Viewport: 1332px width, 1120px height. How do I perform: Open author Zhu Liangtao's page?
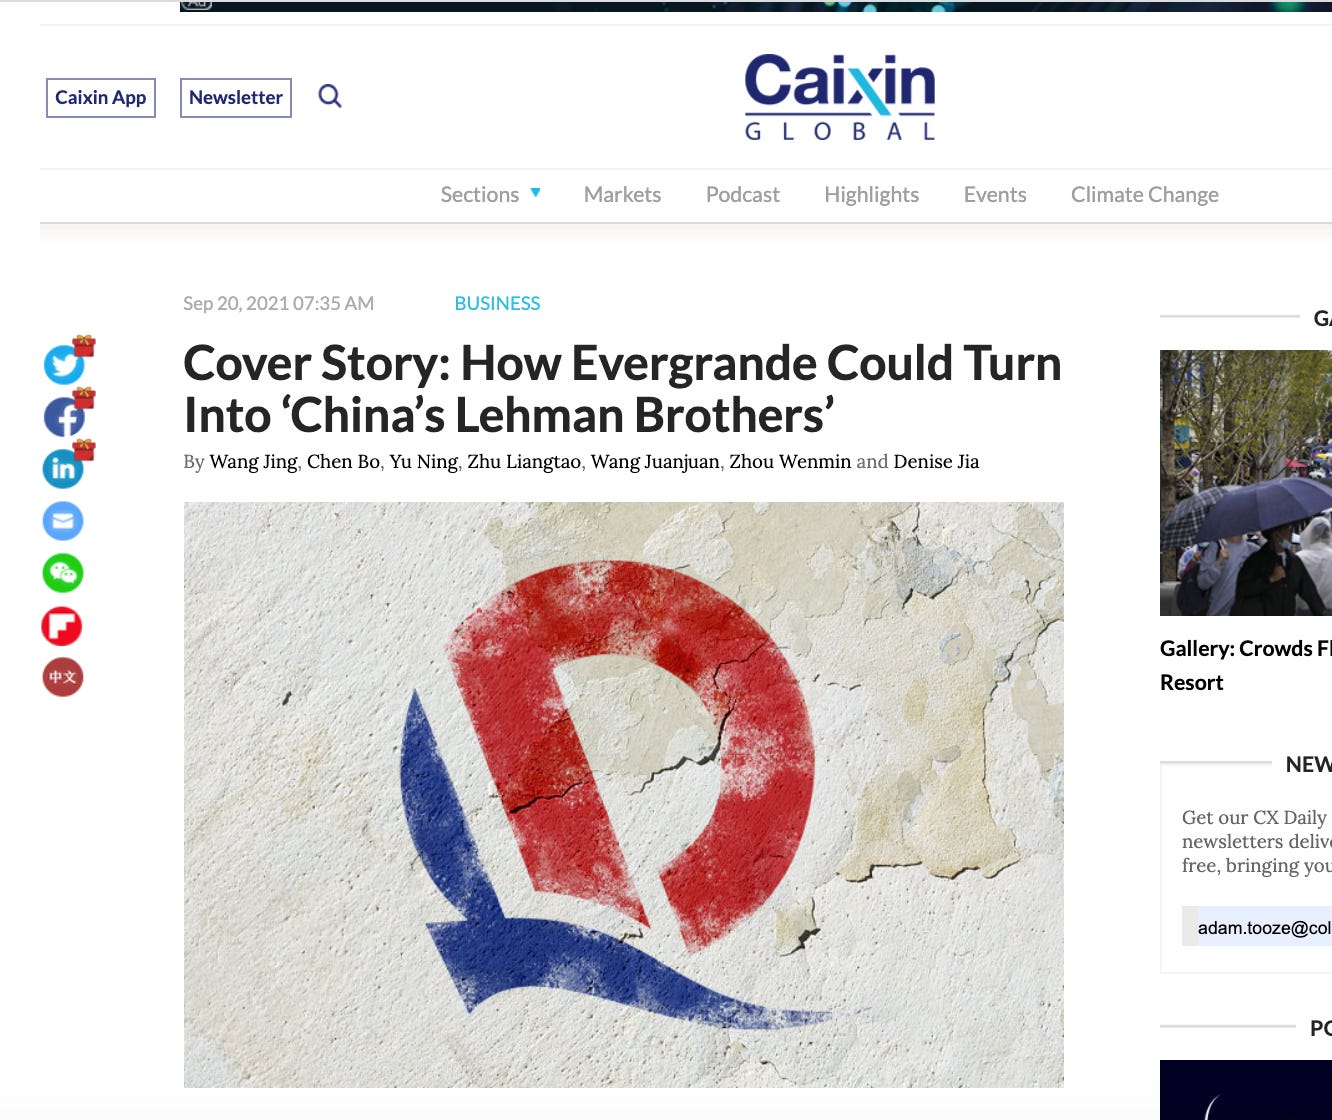(x=524, y=462)
